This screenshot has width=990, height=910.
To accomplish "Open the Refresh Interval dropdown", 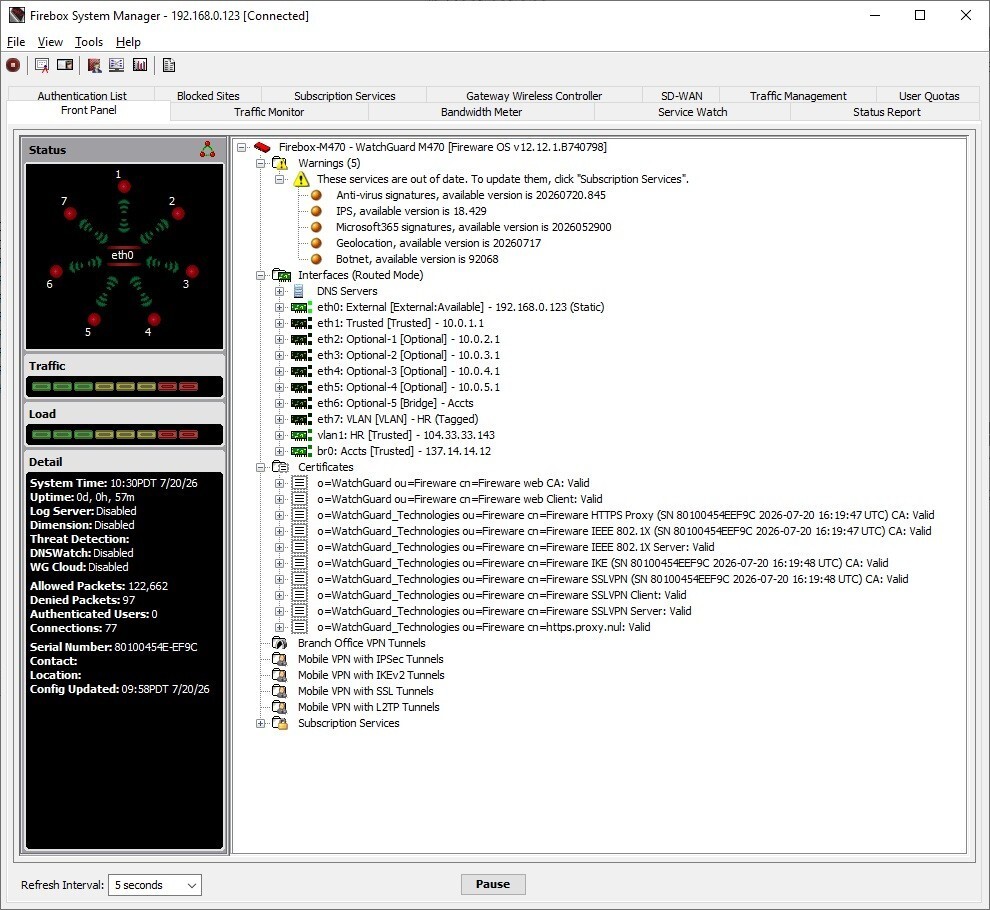I will (155, 885).
